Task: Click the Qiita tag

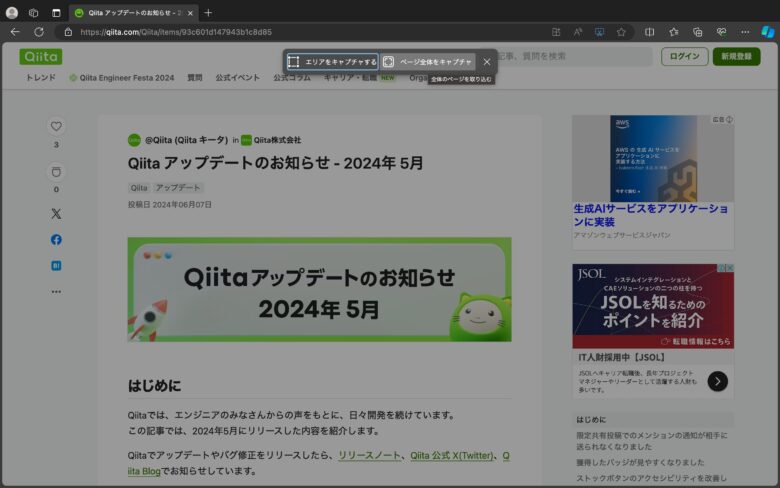Action: 139,188
